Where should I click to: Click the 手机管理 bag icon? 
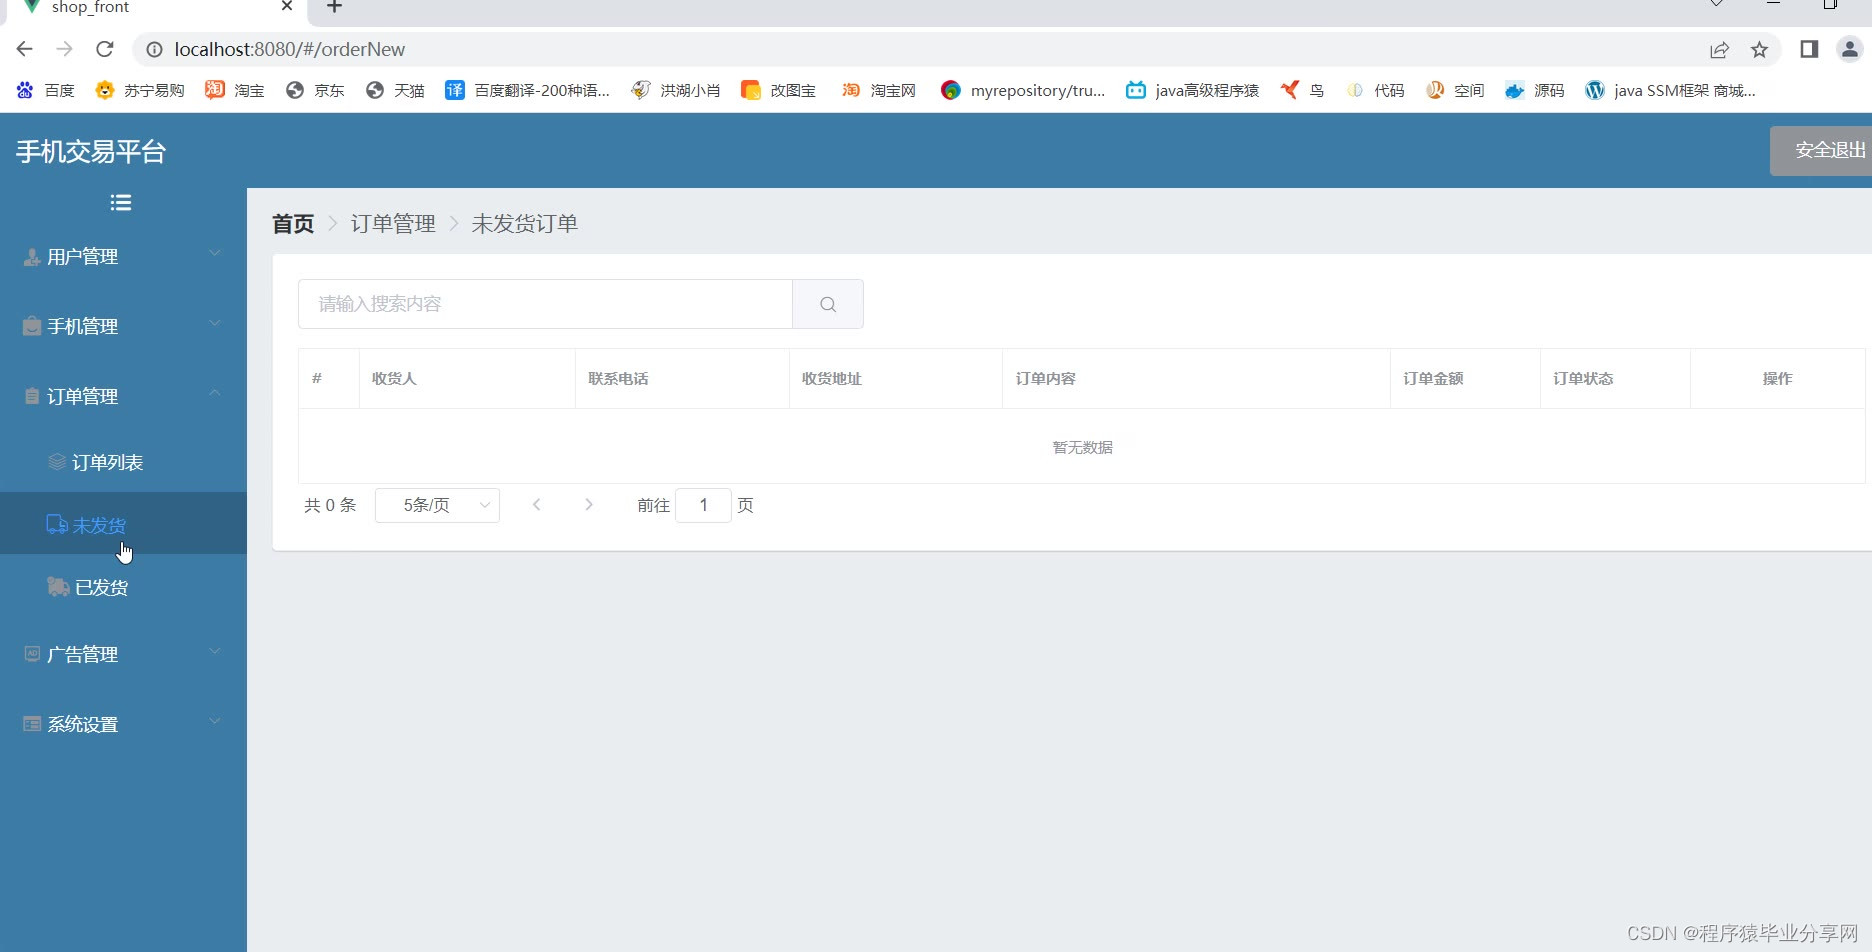32,326
